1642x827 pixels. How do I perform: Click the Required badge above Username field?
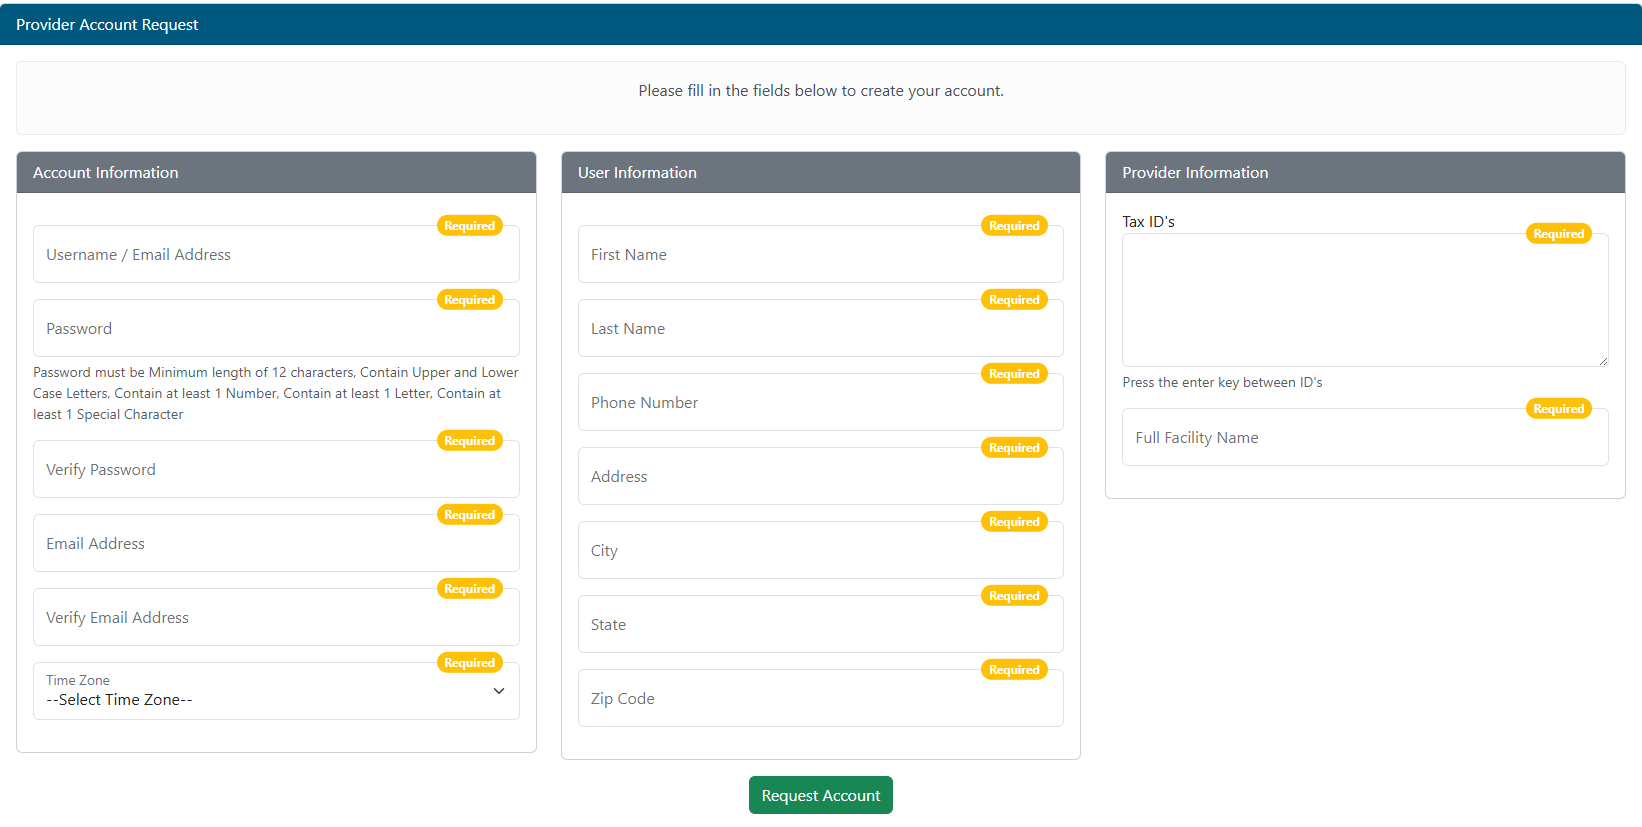pos(470,226)
